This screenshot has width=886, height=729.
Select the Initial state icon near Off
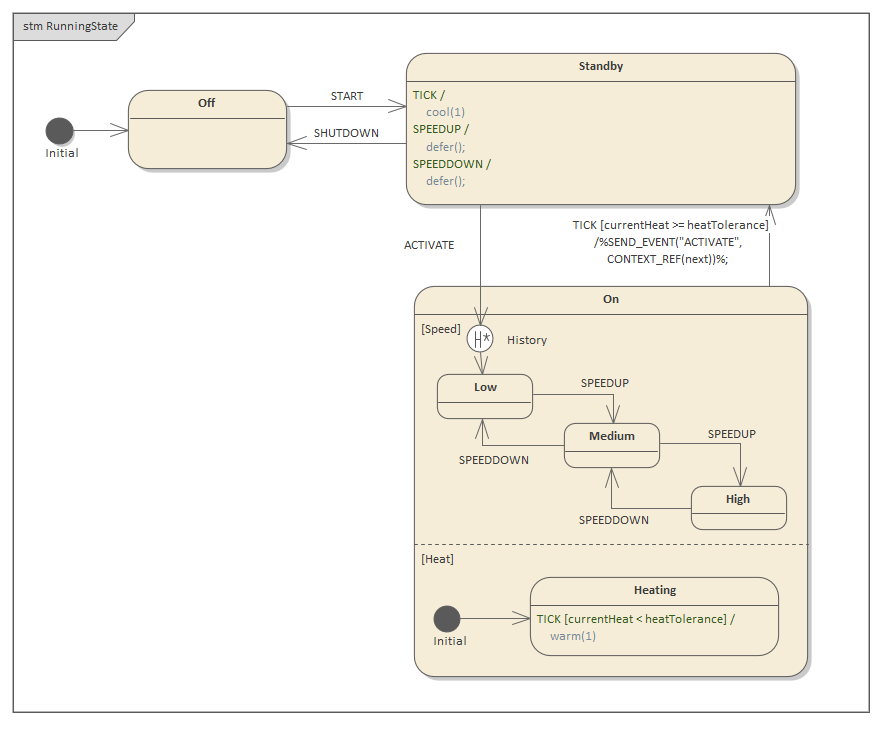coord(60,130)
